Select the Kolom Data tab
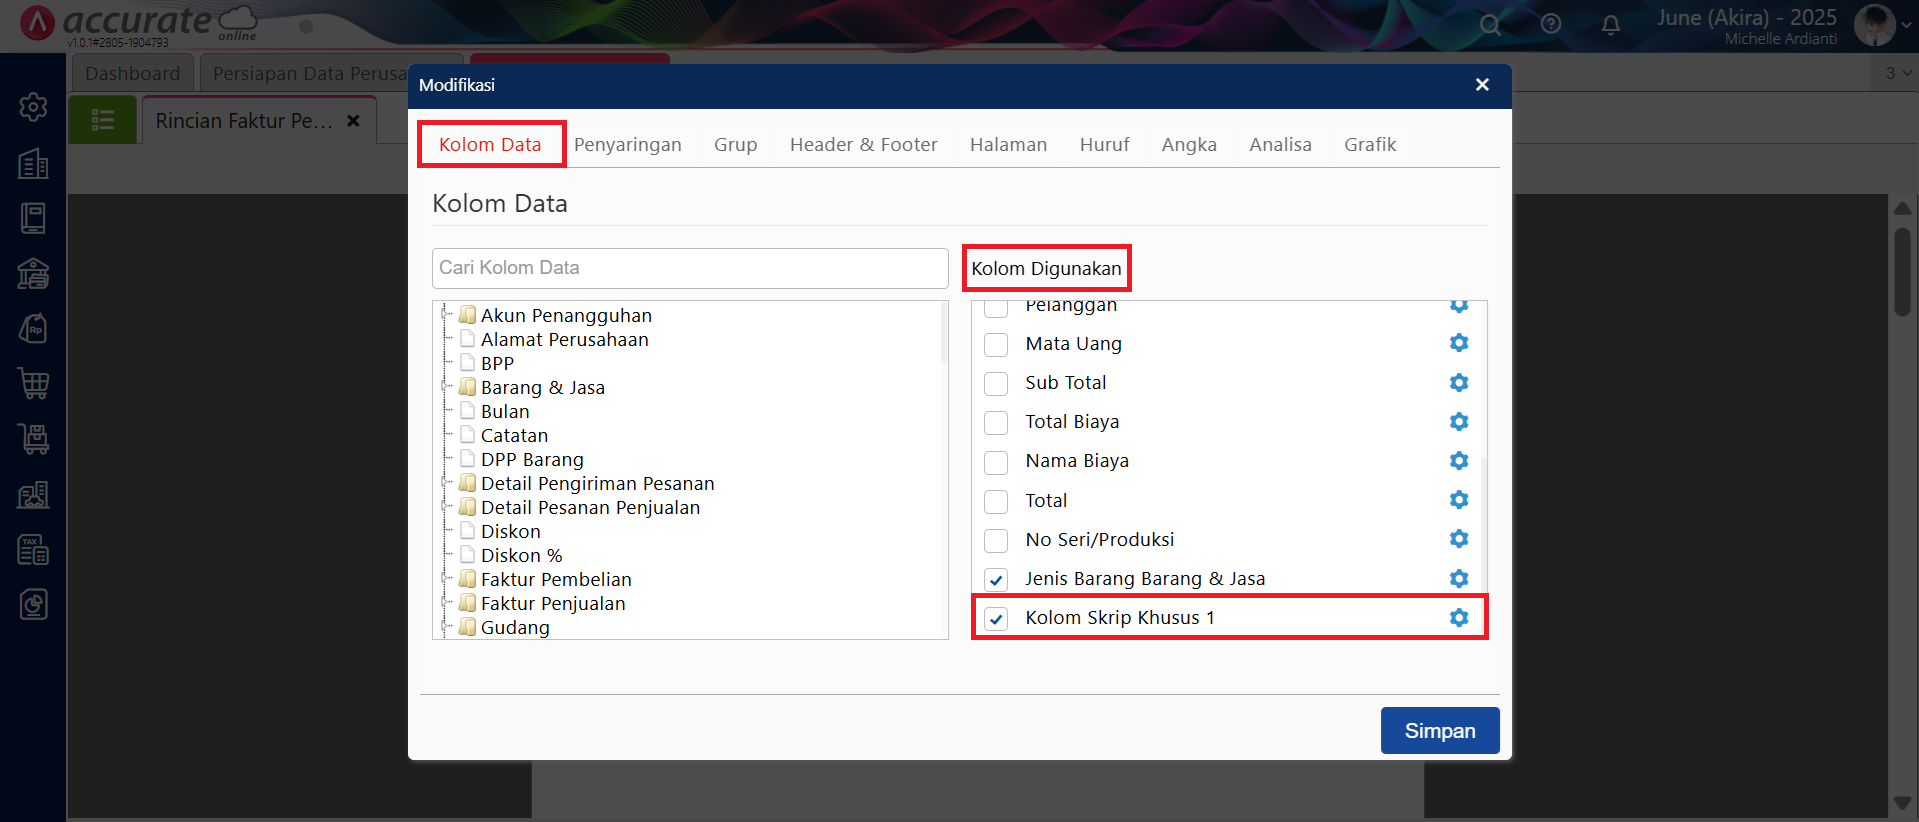This screenshot has height=822, width=1919. click(x=490, y=144)
